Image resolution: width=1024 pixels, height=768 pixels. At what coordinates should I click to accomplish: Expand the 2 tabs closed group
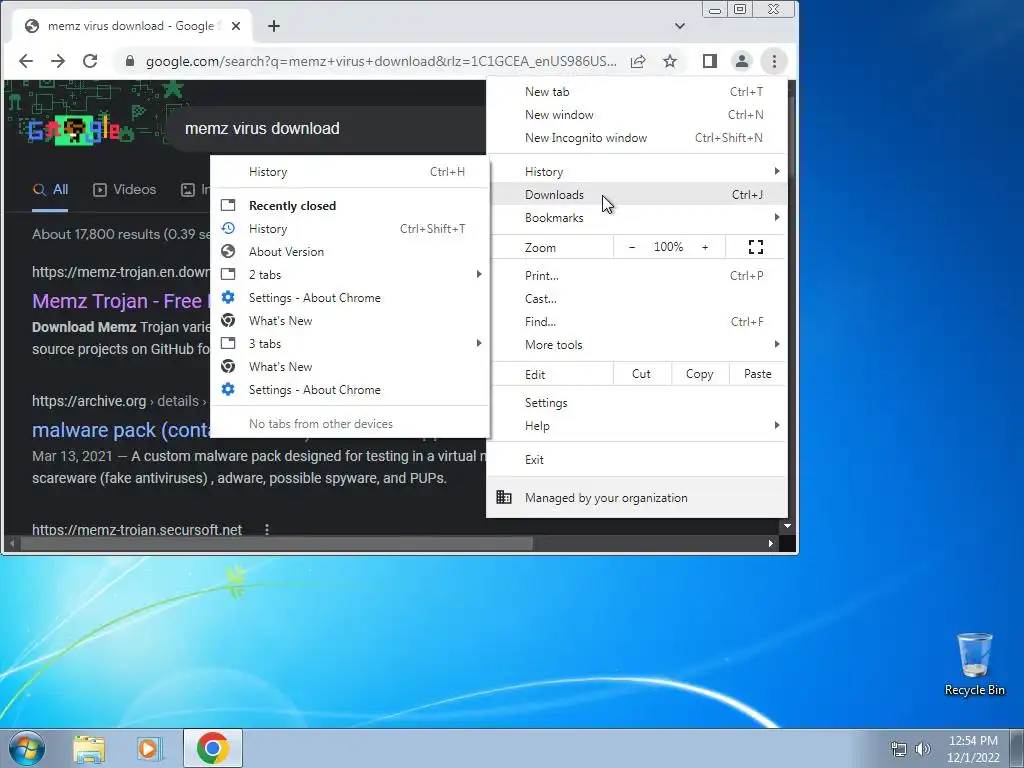(349, 275)
